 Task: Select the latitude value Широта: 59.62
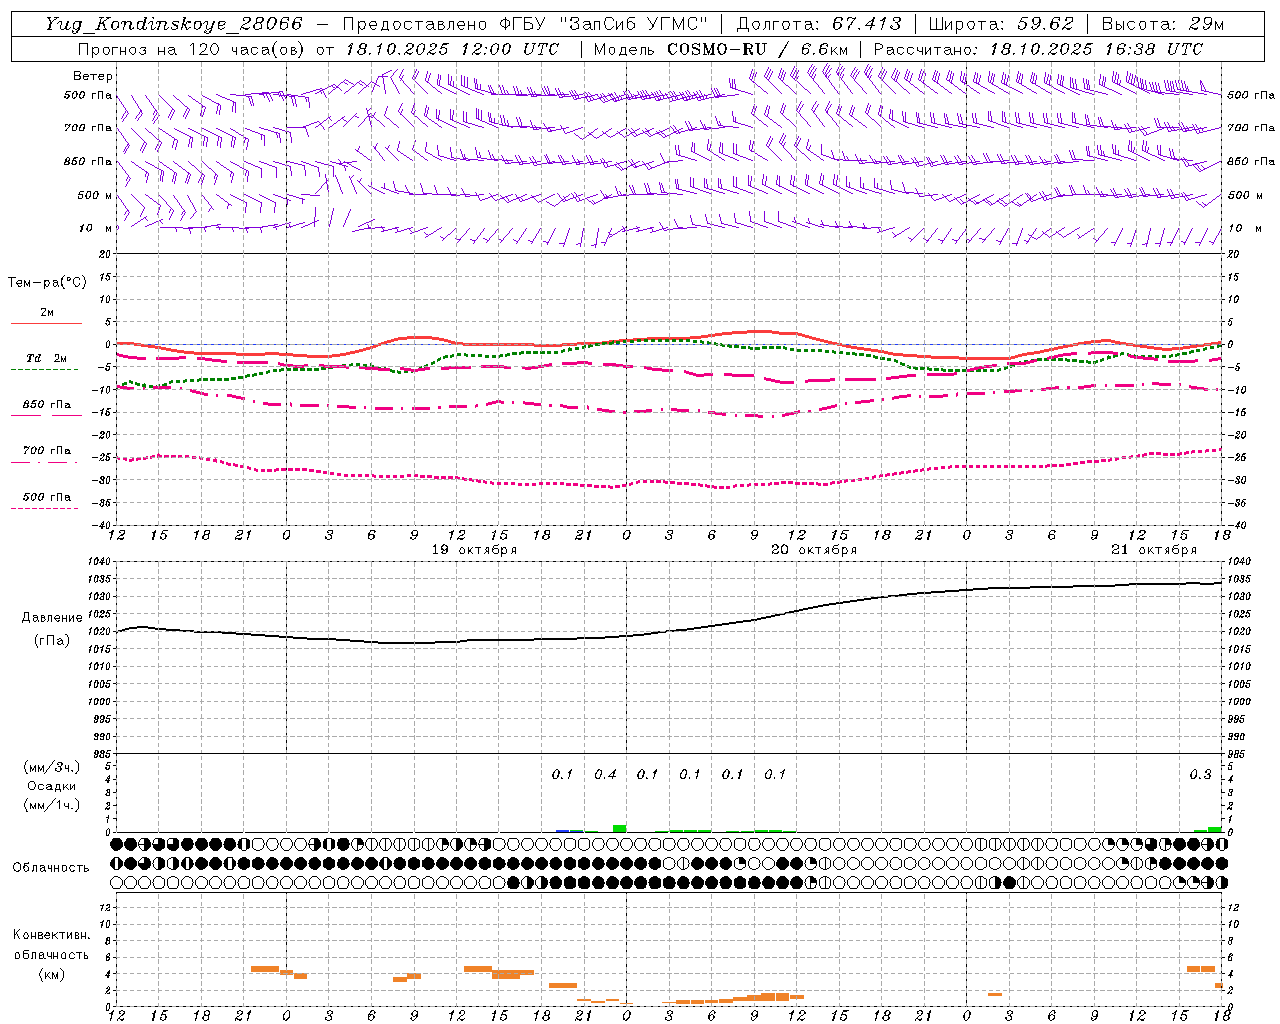[1001, 24]
